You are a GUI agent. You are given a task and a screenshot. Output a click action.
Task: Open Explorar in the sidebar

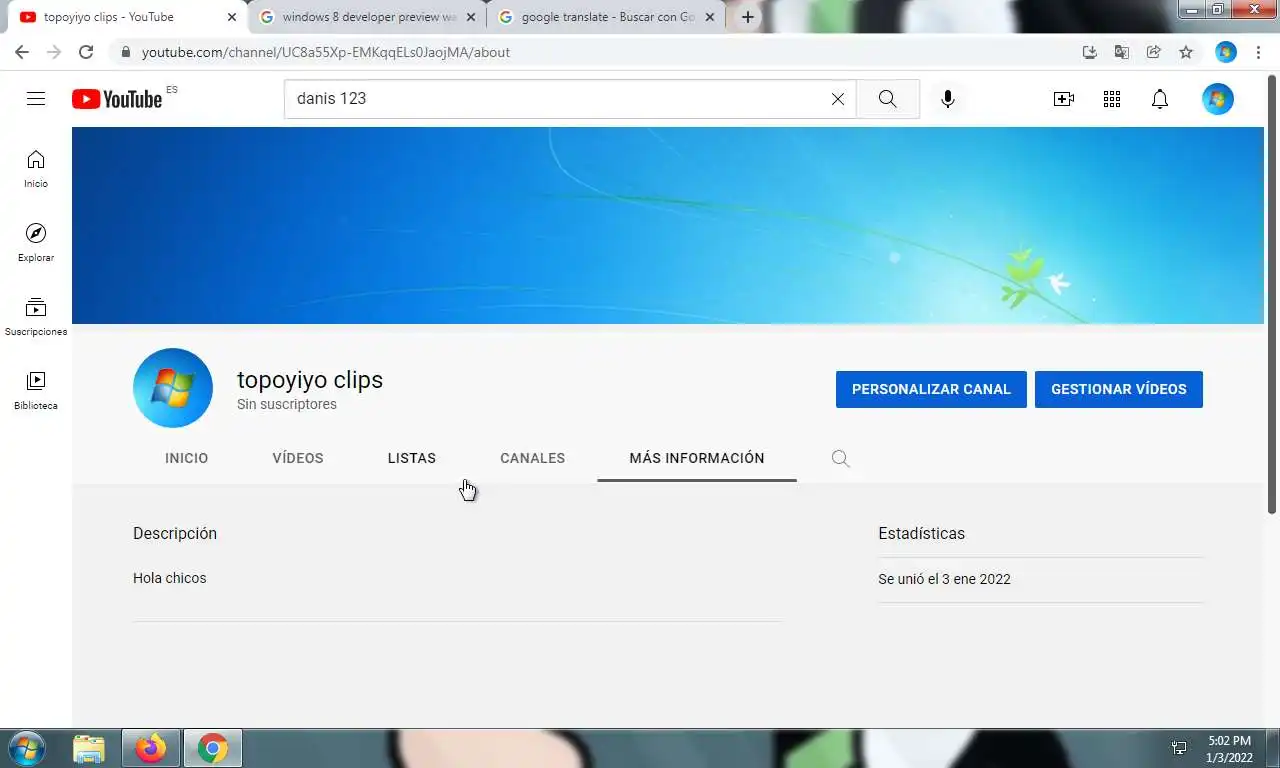coord(36,243)
